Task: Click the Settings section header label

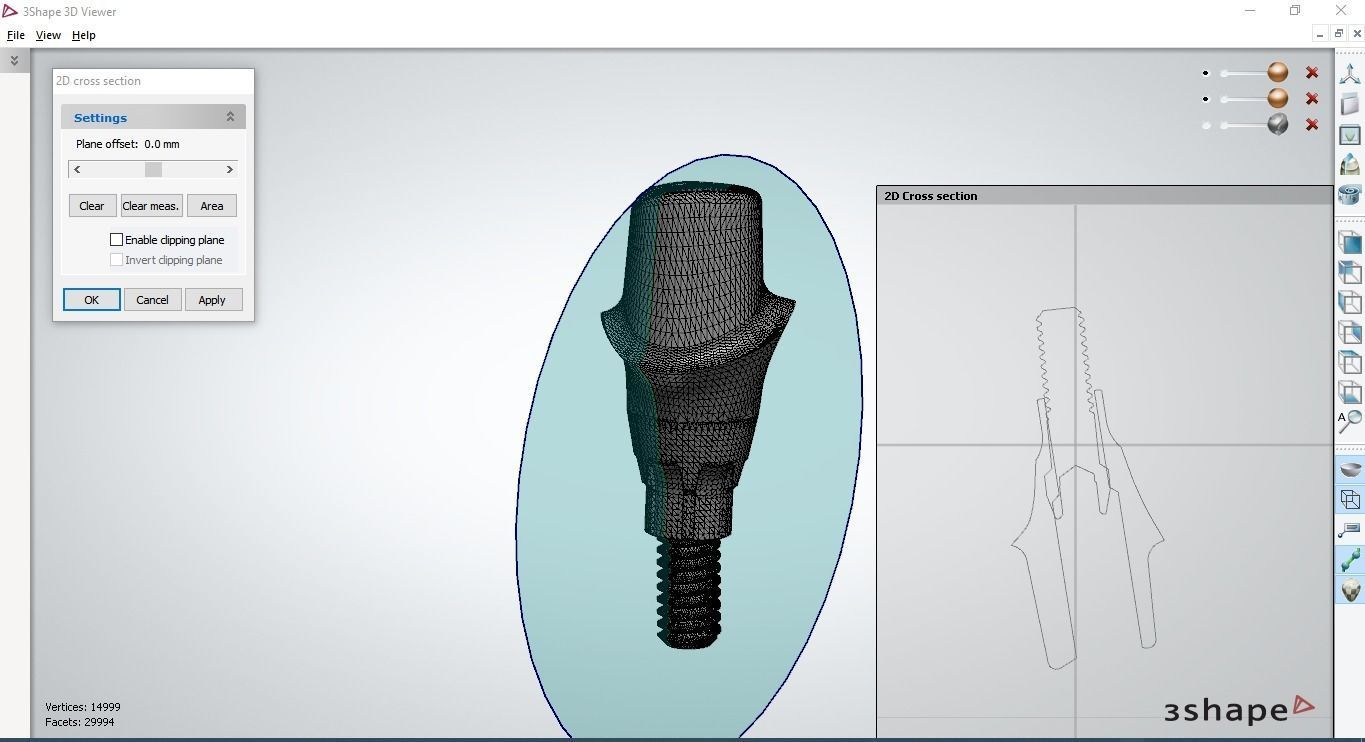Action: coord(100,118)
